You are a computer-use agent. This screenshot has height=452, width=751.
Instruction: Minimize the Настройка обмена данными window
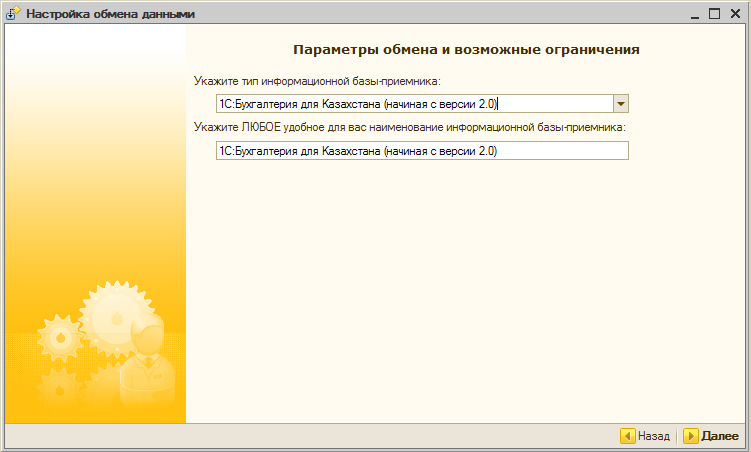[x=695, y=14]
